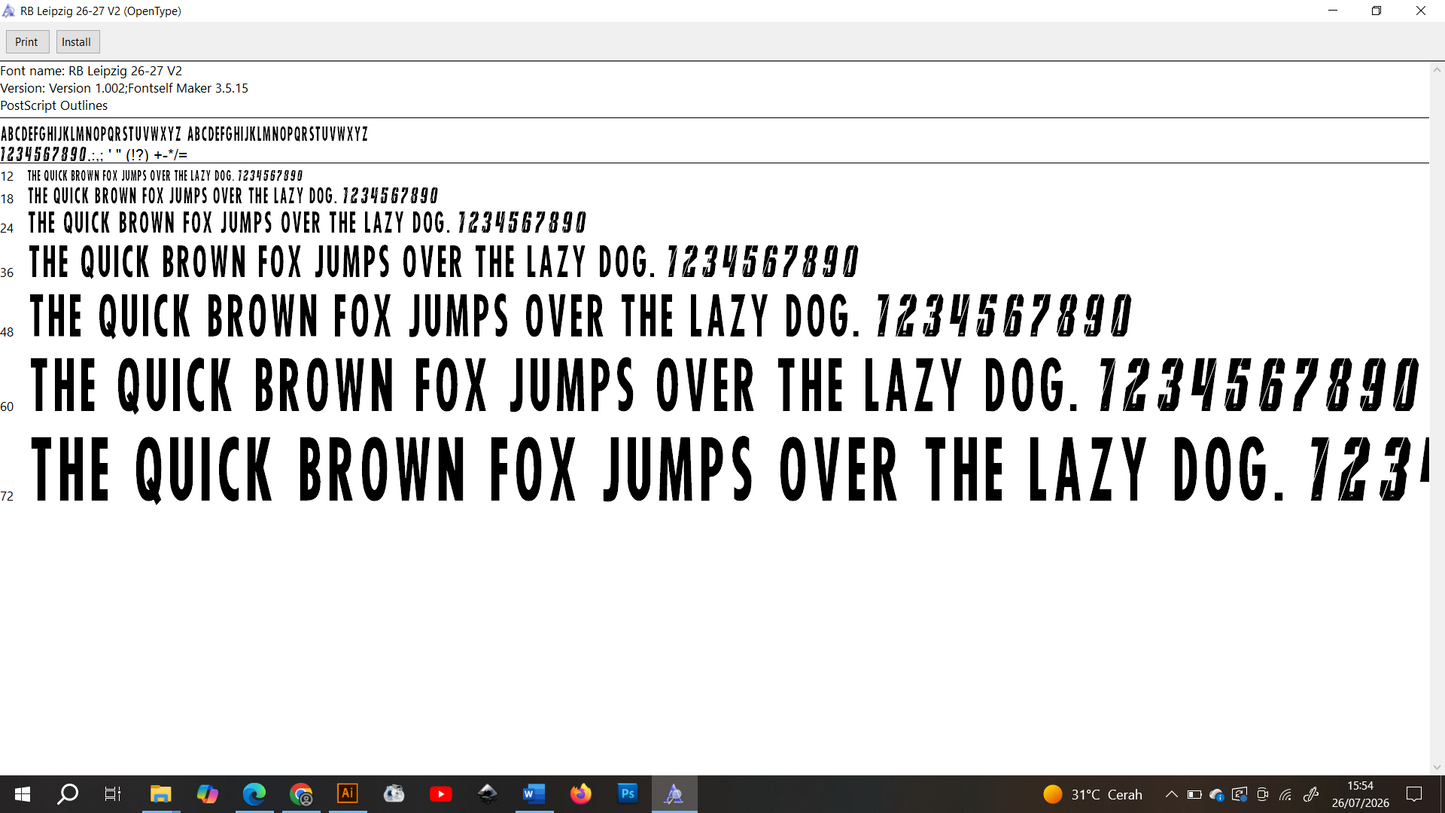Screen dimensions: 1445x813
Task: Open Firefox from the taskbar
Action: coord(581,794)
